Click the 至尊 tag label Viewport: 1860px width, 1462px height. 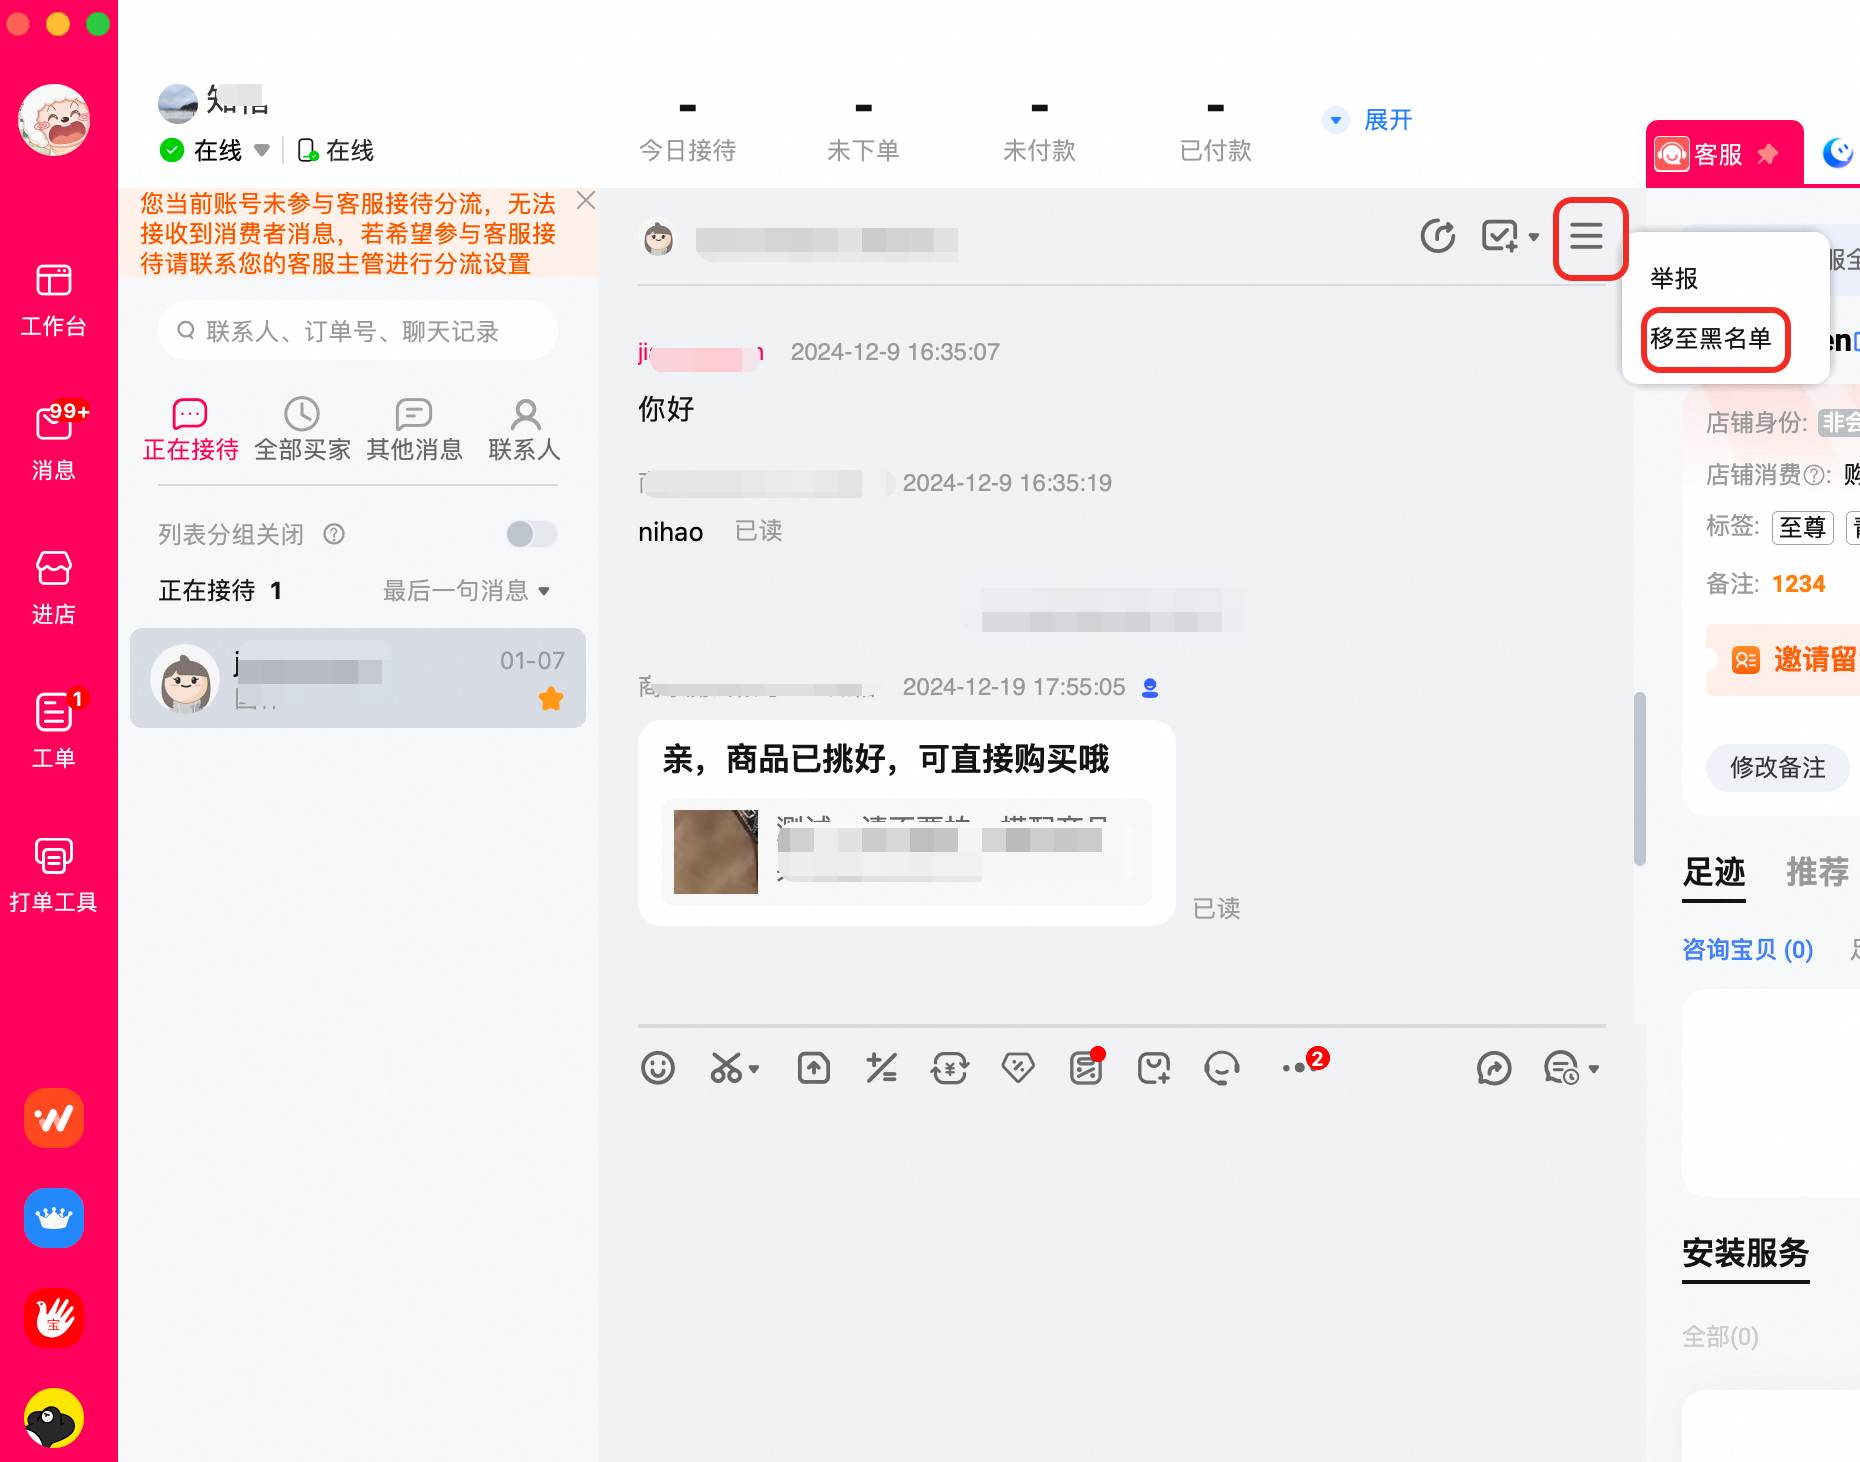1802,527
